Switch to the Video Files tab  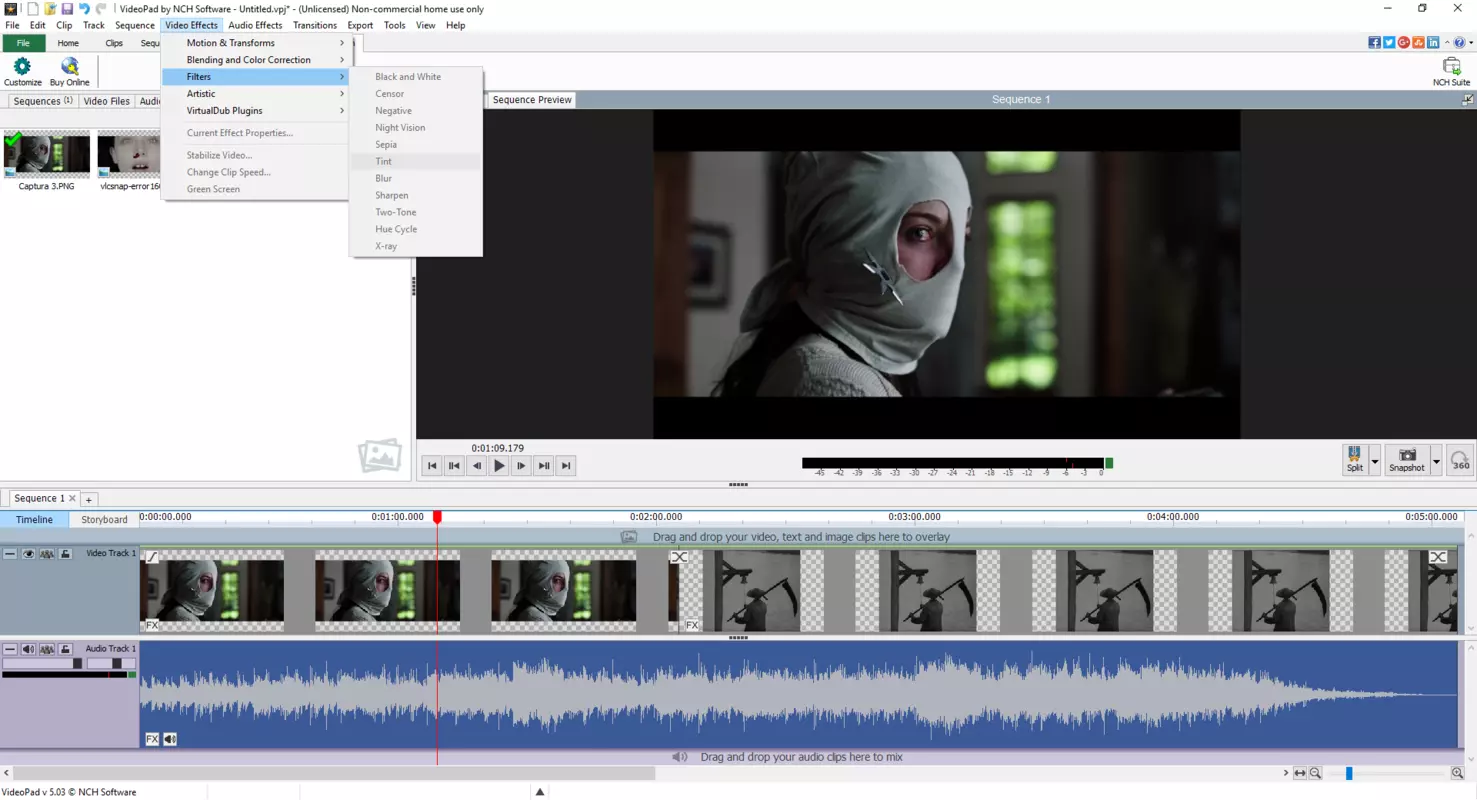pos(106,101)
